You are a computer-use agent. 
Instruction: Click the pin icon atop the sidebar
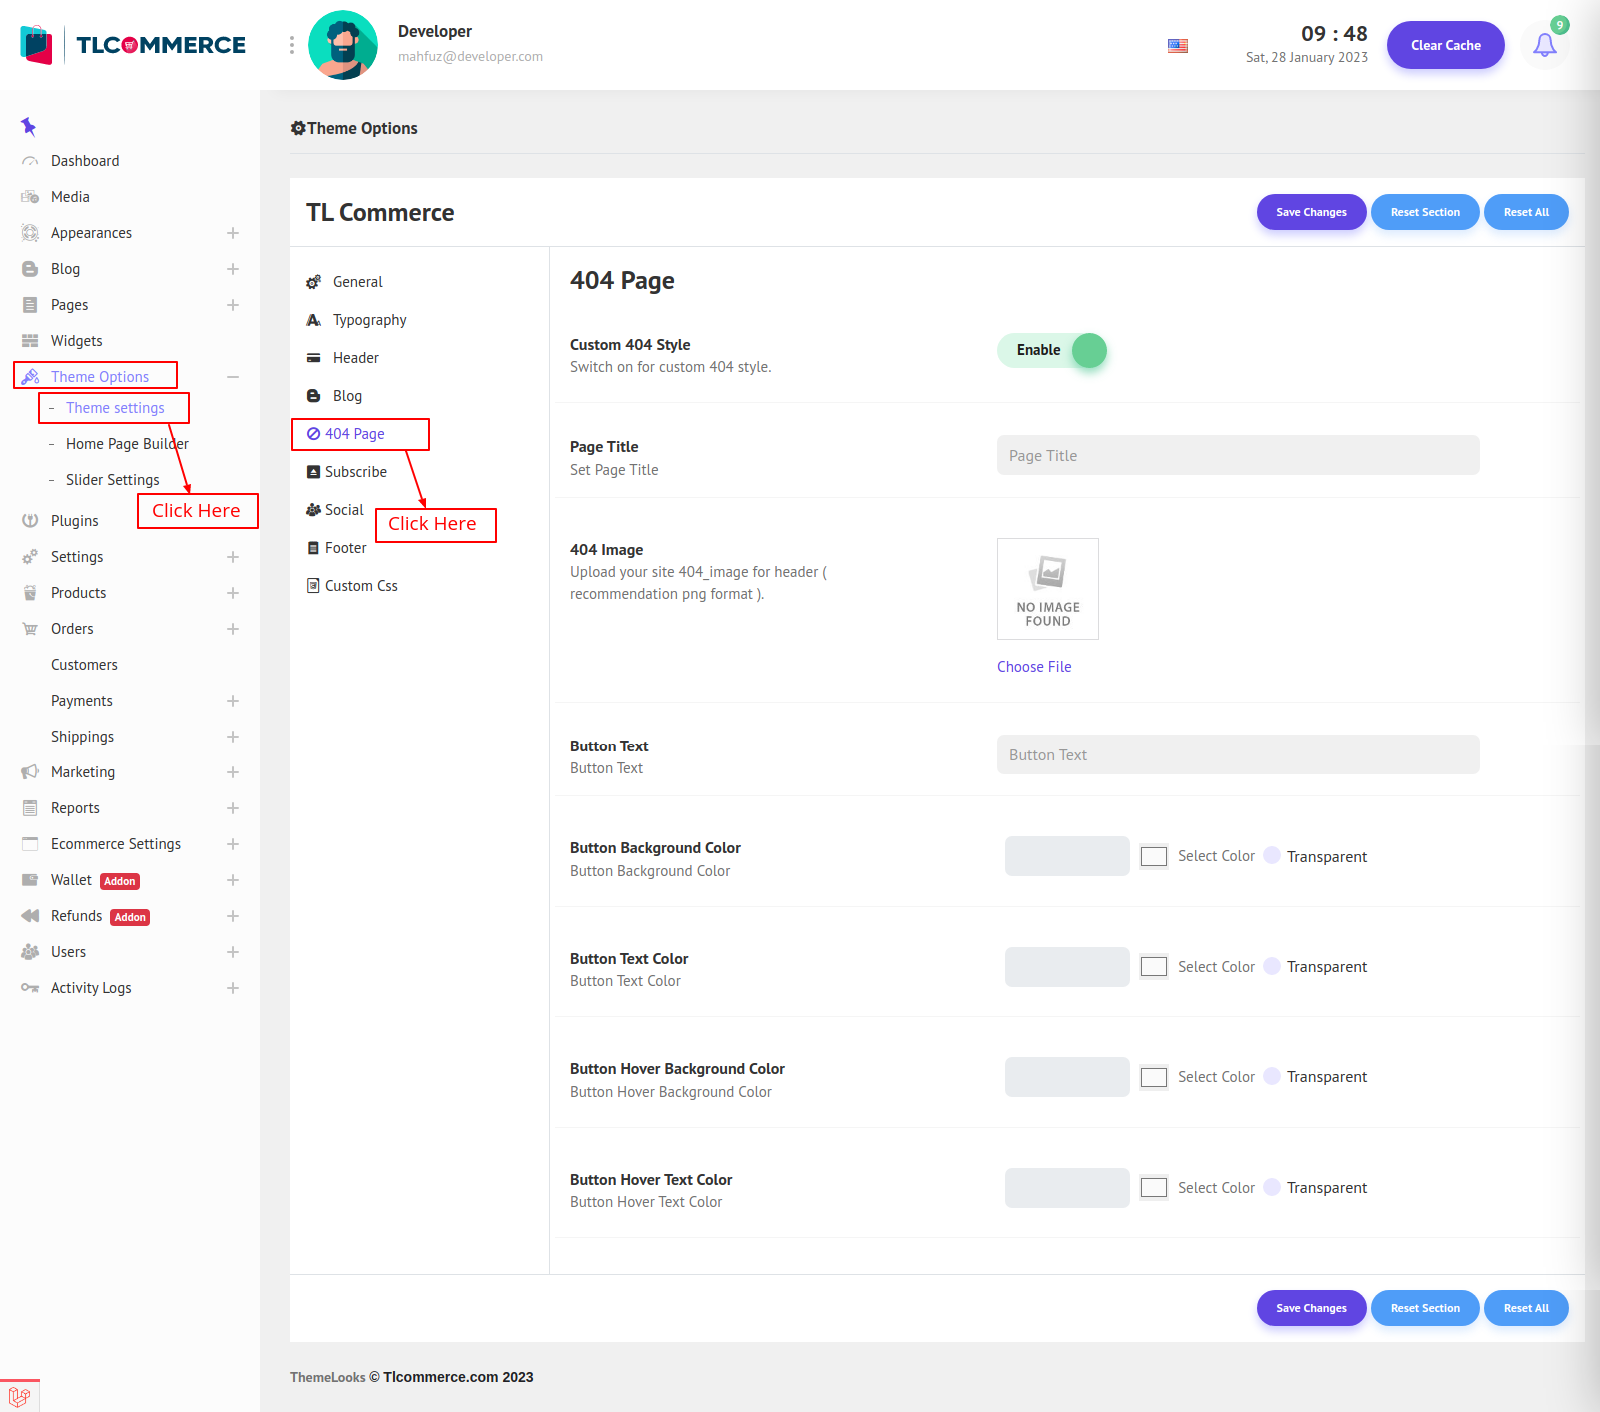[28, 126]
